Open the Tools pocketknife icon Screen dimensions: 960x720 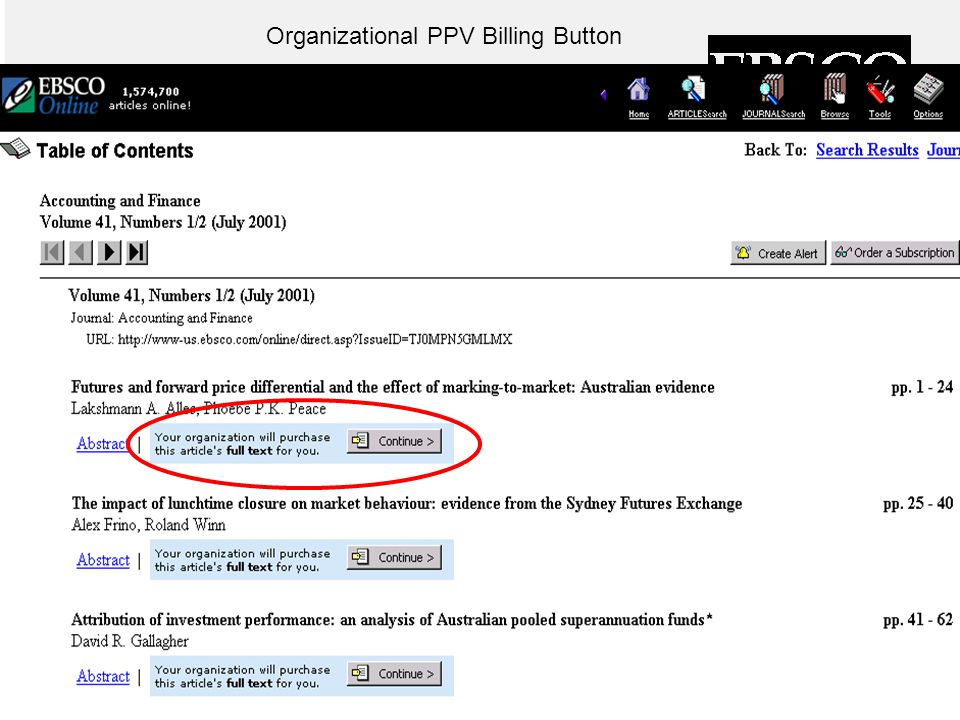(880, 90)
